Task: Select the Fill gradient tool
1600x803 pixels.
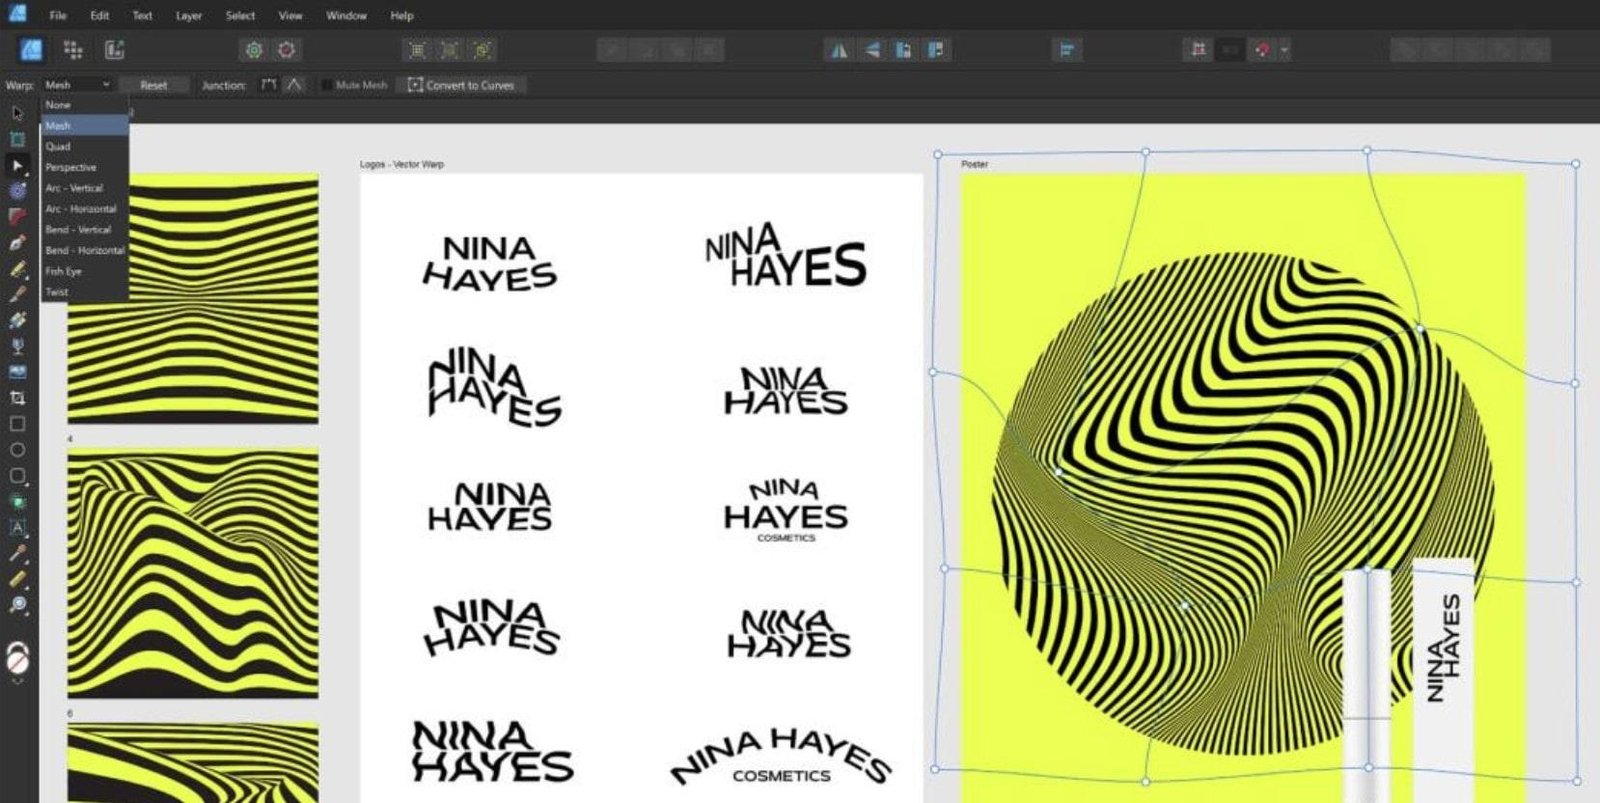Action: (x=17, y=321)
